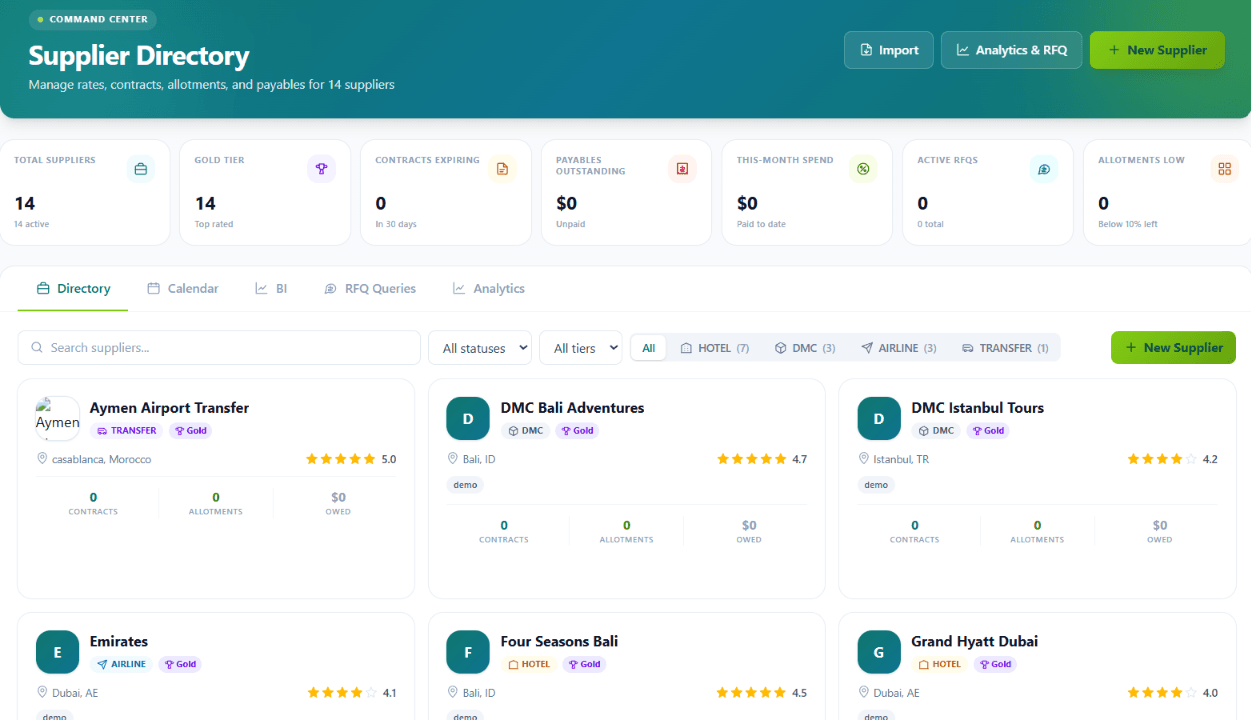This screenshot has width=1252, height=721.
Task: Open the Calendar tab
Action: coord(182,288)
